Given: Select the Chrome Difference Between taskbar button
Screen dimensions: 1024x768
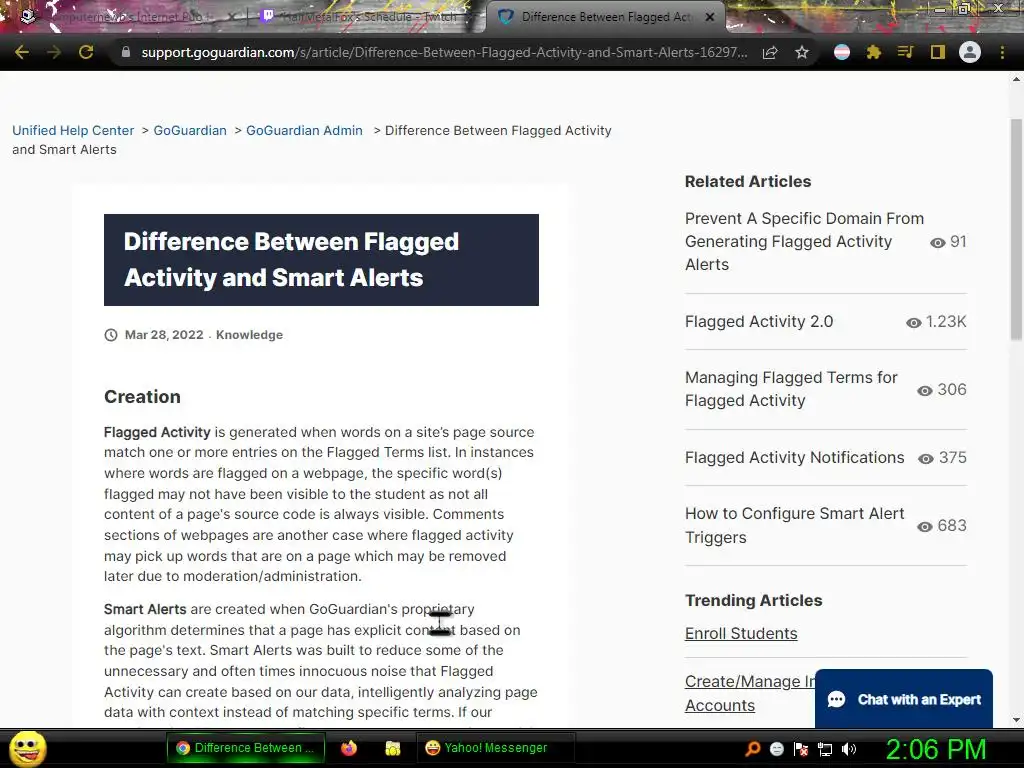Looking at the screenshot, I should click(245, 748).
